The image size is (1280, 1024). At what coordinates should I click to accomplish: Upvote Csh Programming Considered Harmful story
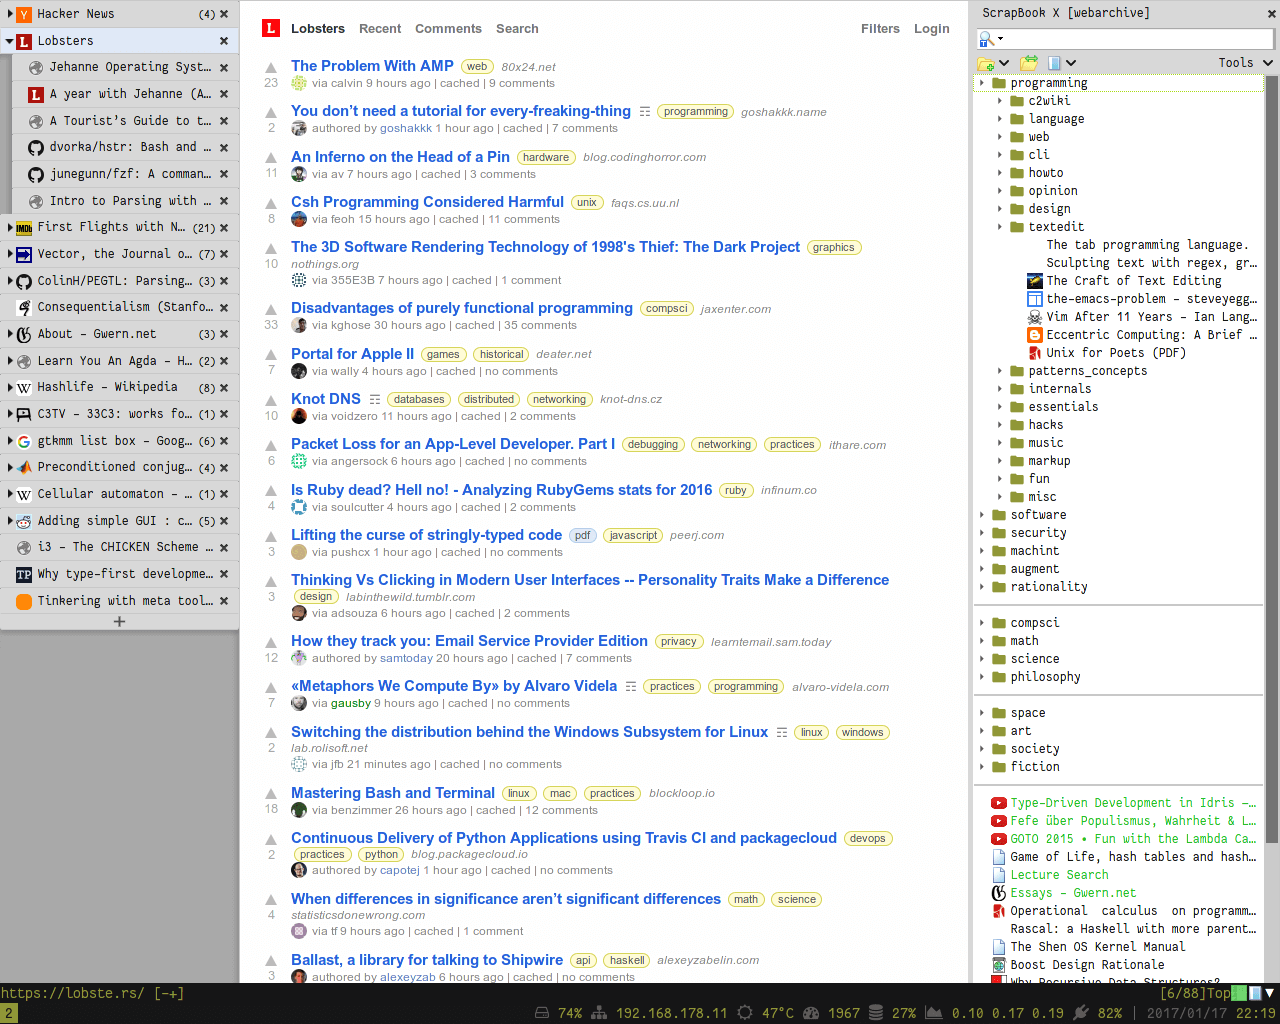point(271,204)
